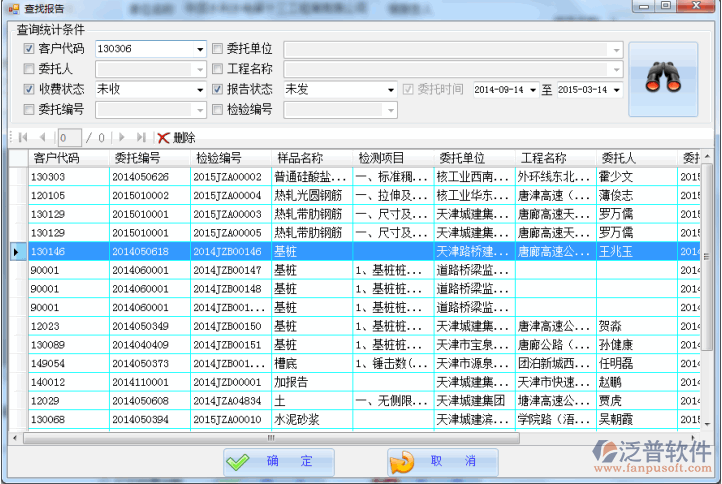Open the start date 2014-09-14 picker
The width and height of the screenshot is (722, 484).
pyautogui.click(x=532, y=90)
